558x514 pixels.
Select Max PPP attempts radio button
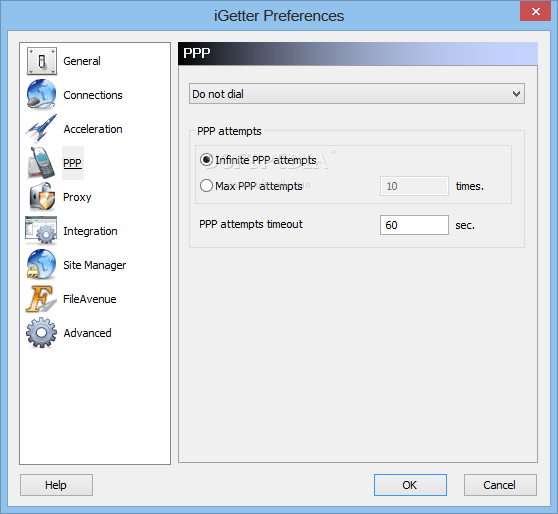[206, 186]
